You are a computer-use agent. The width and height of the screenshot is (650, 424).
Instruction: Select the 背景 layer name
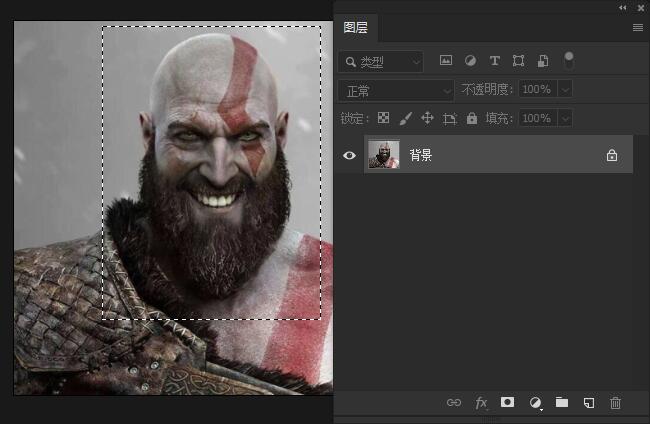pos(421,155)
